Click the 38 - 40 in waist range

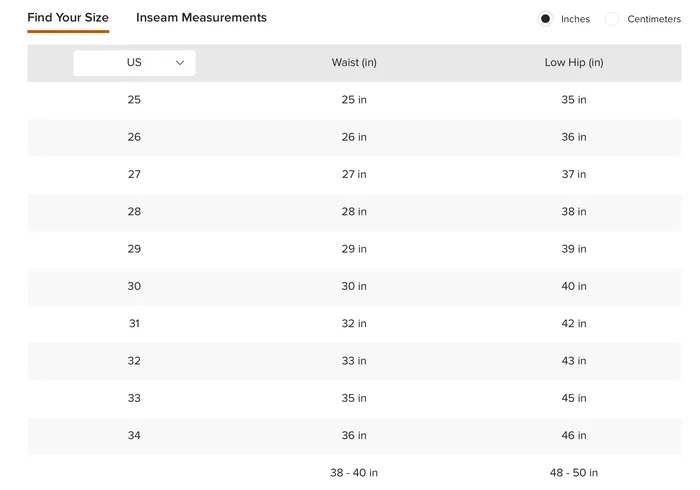(x=354, y=473)
